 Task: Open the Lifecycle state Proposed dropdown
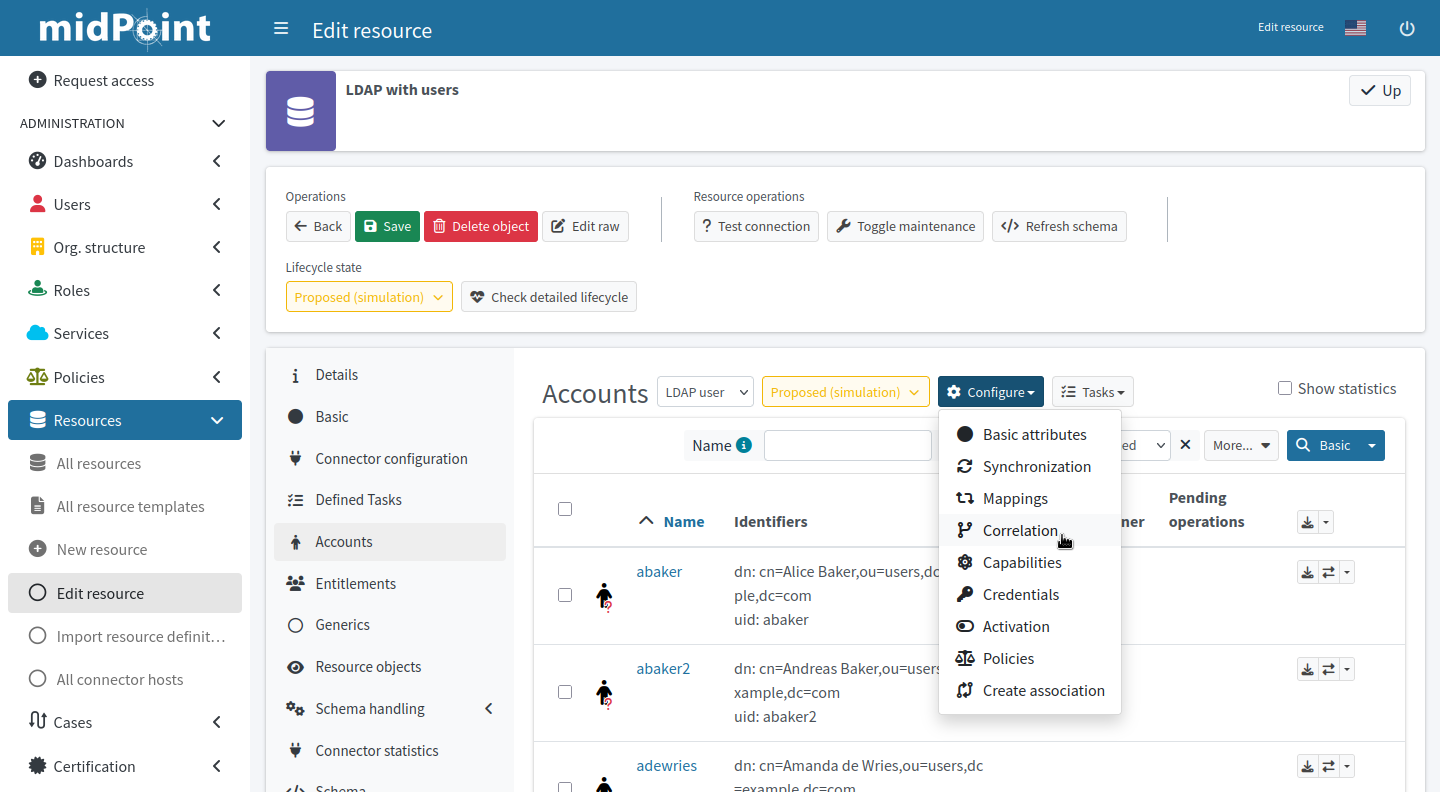(369, 296)
